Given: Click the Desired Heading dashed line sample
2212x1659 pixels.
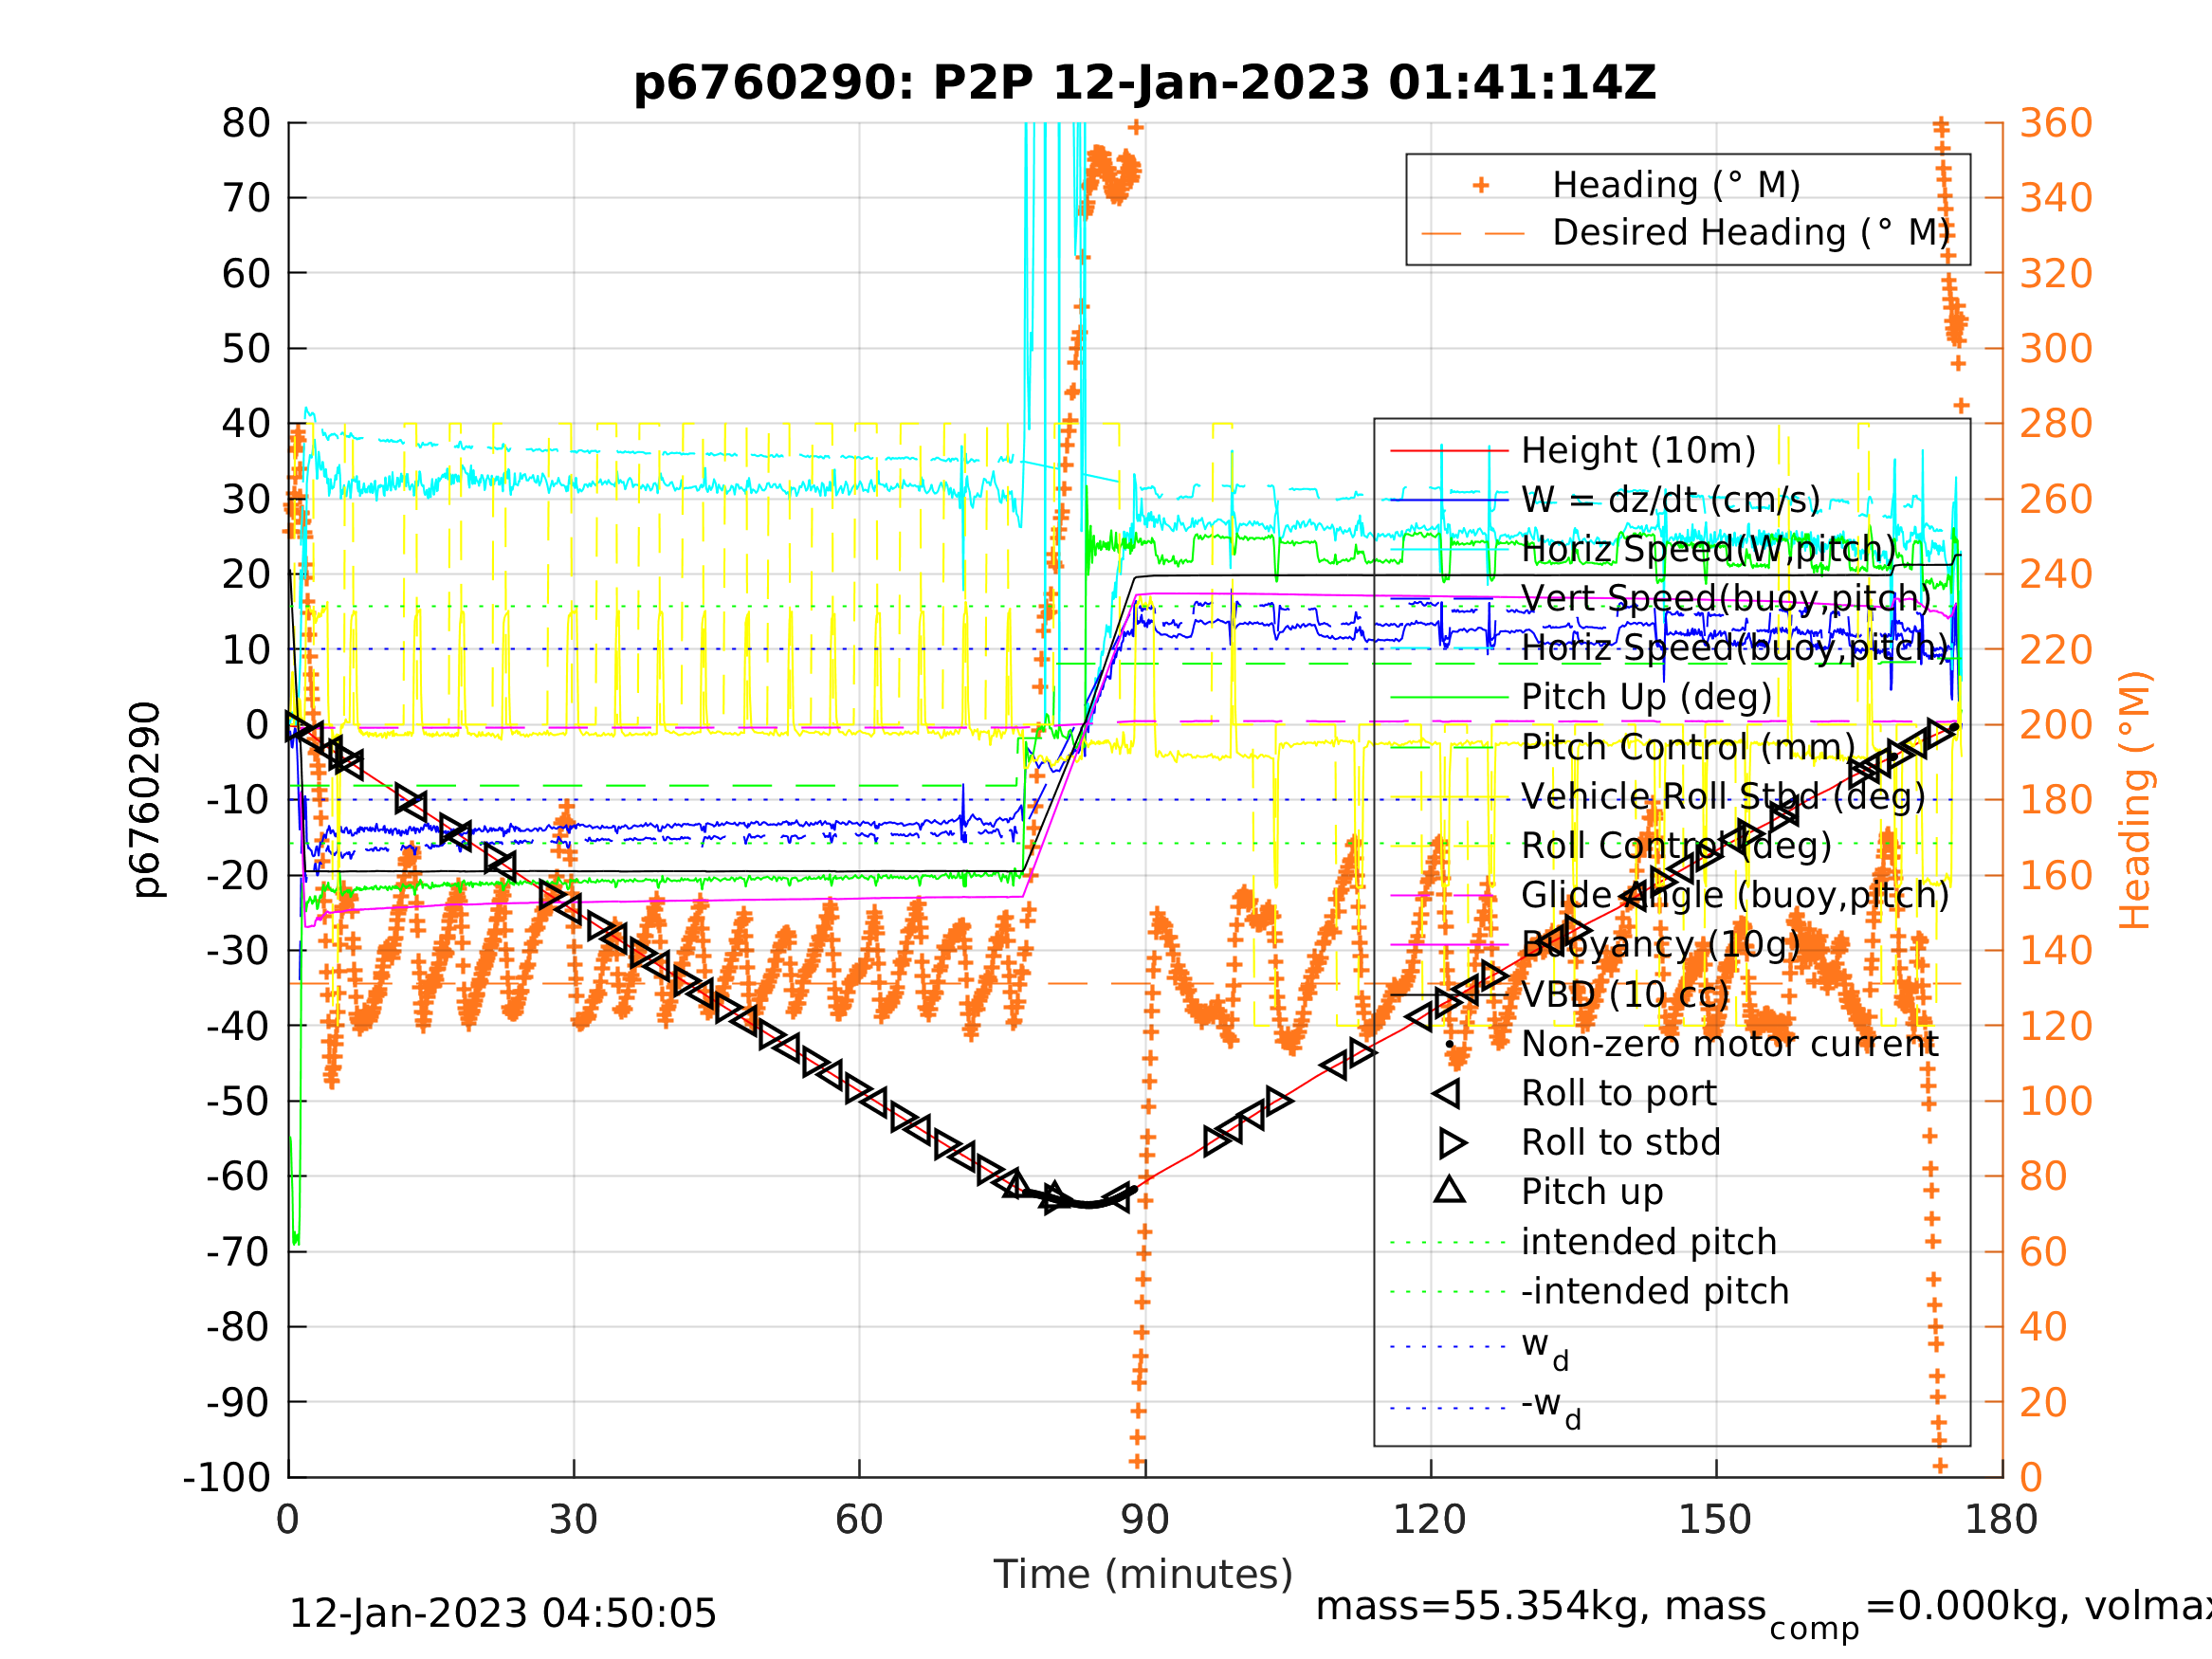Looking at the screenshot, I should (x=1473, y=234).
